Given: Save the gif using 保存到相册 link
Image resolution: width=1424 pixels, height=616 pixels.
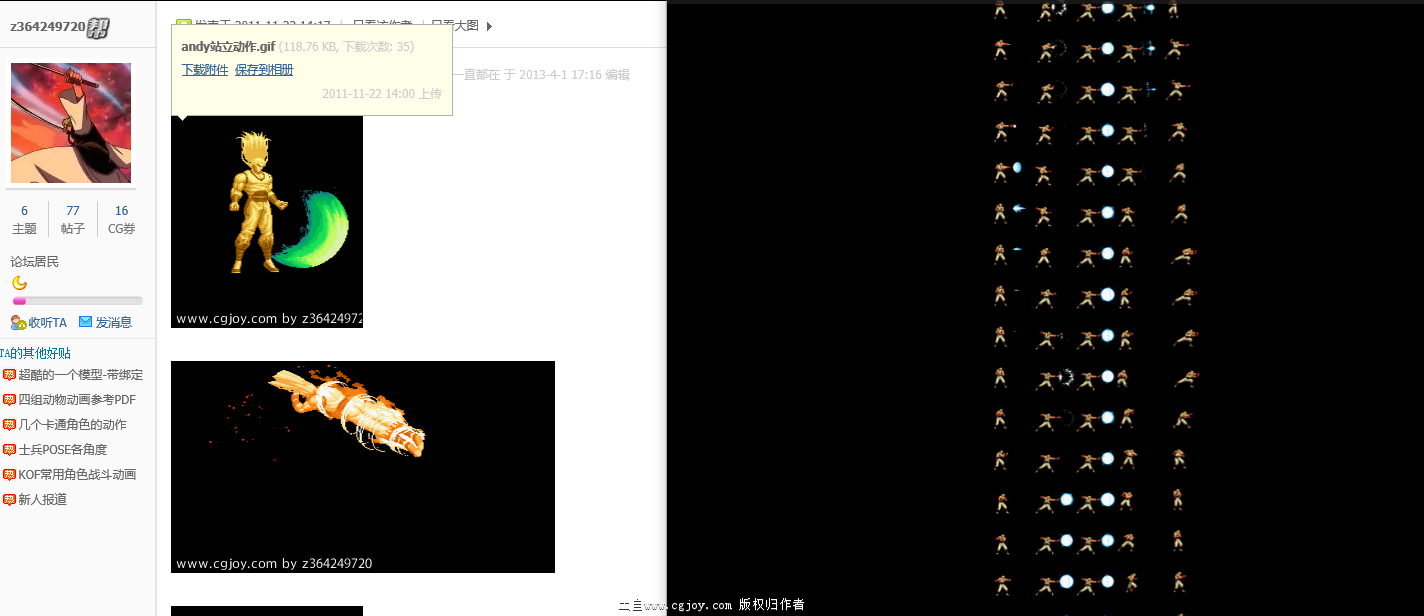Looking at the screenshot, I should [263, 69].
